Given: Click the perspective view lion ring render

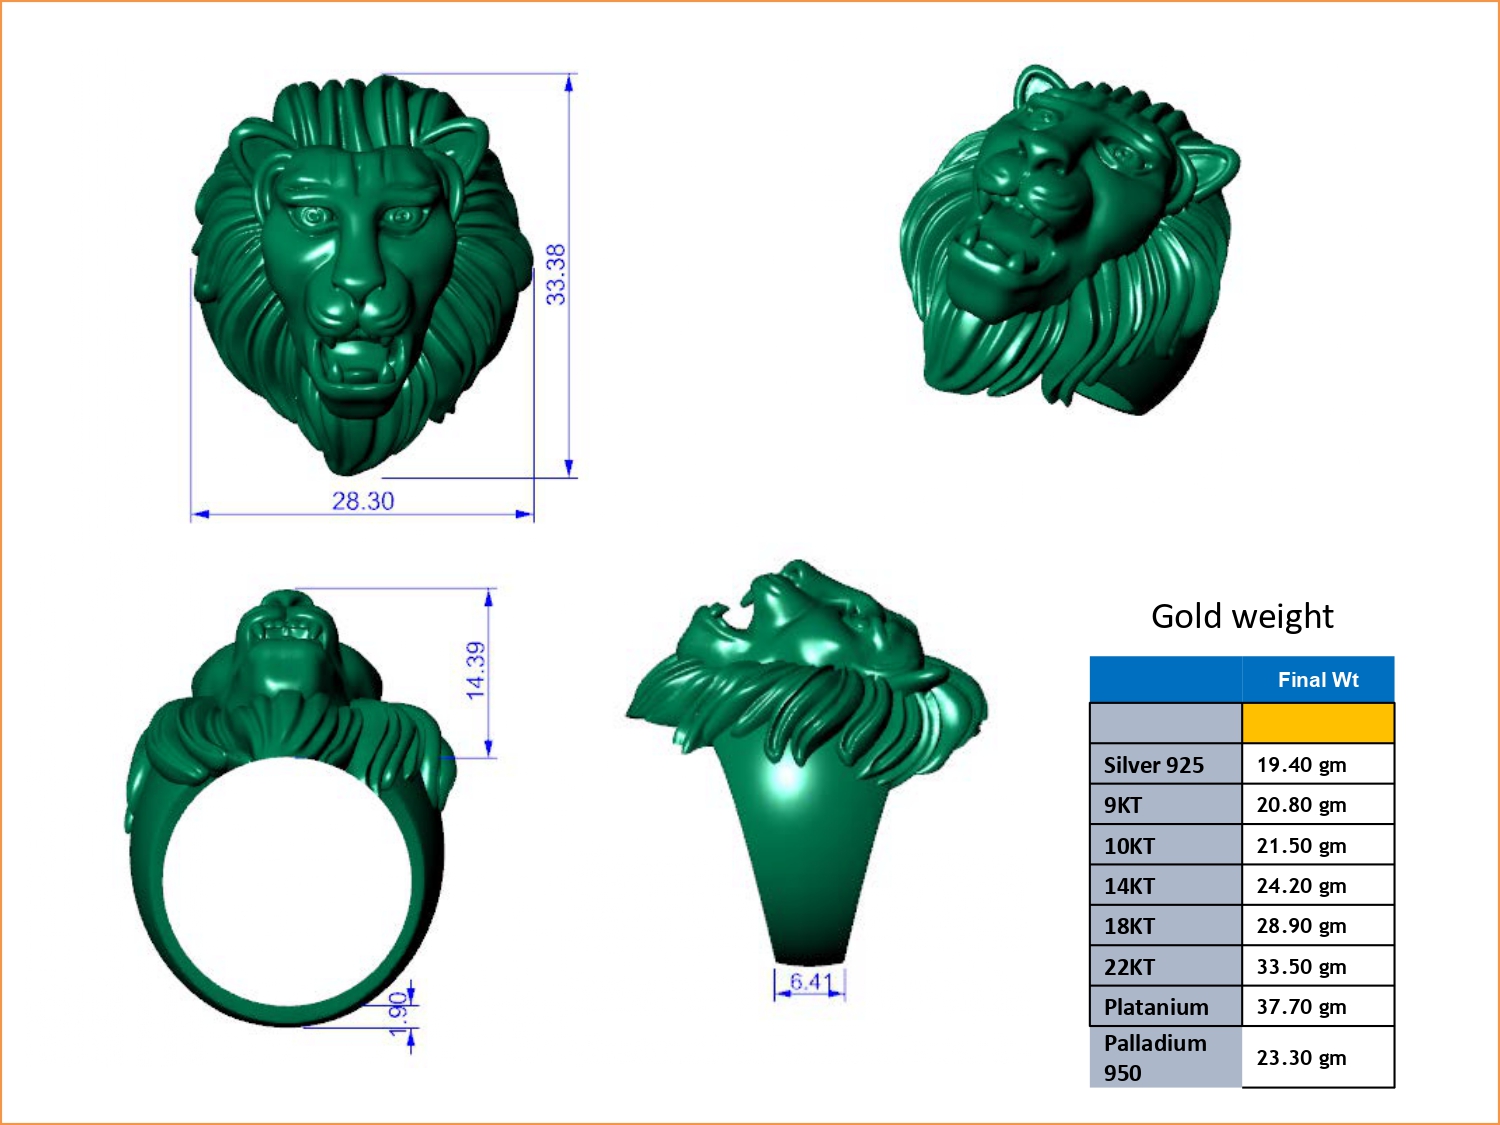Looking at the screenshot, I should point(1070,240).
